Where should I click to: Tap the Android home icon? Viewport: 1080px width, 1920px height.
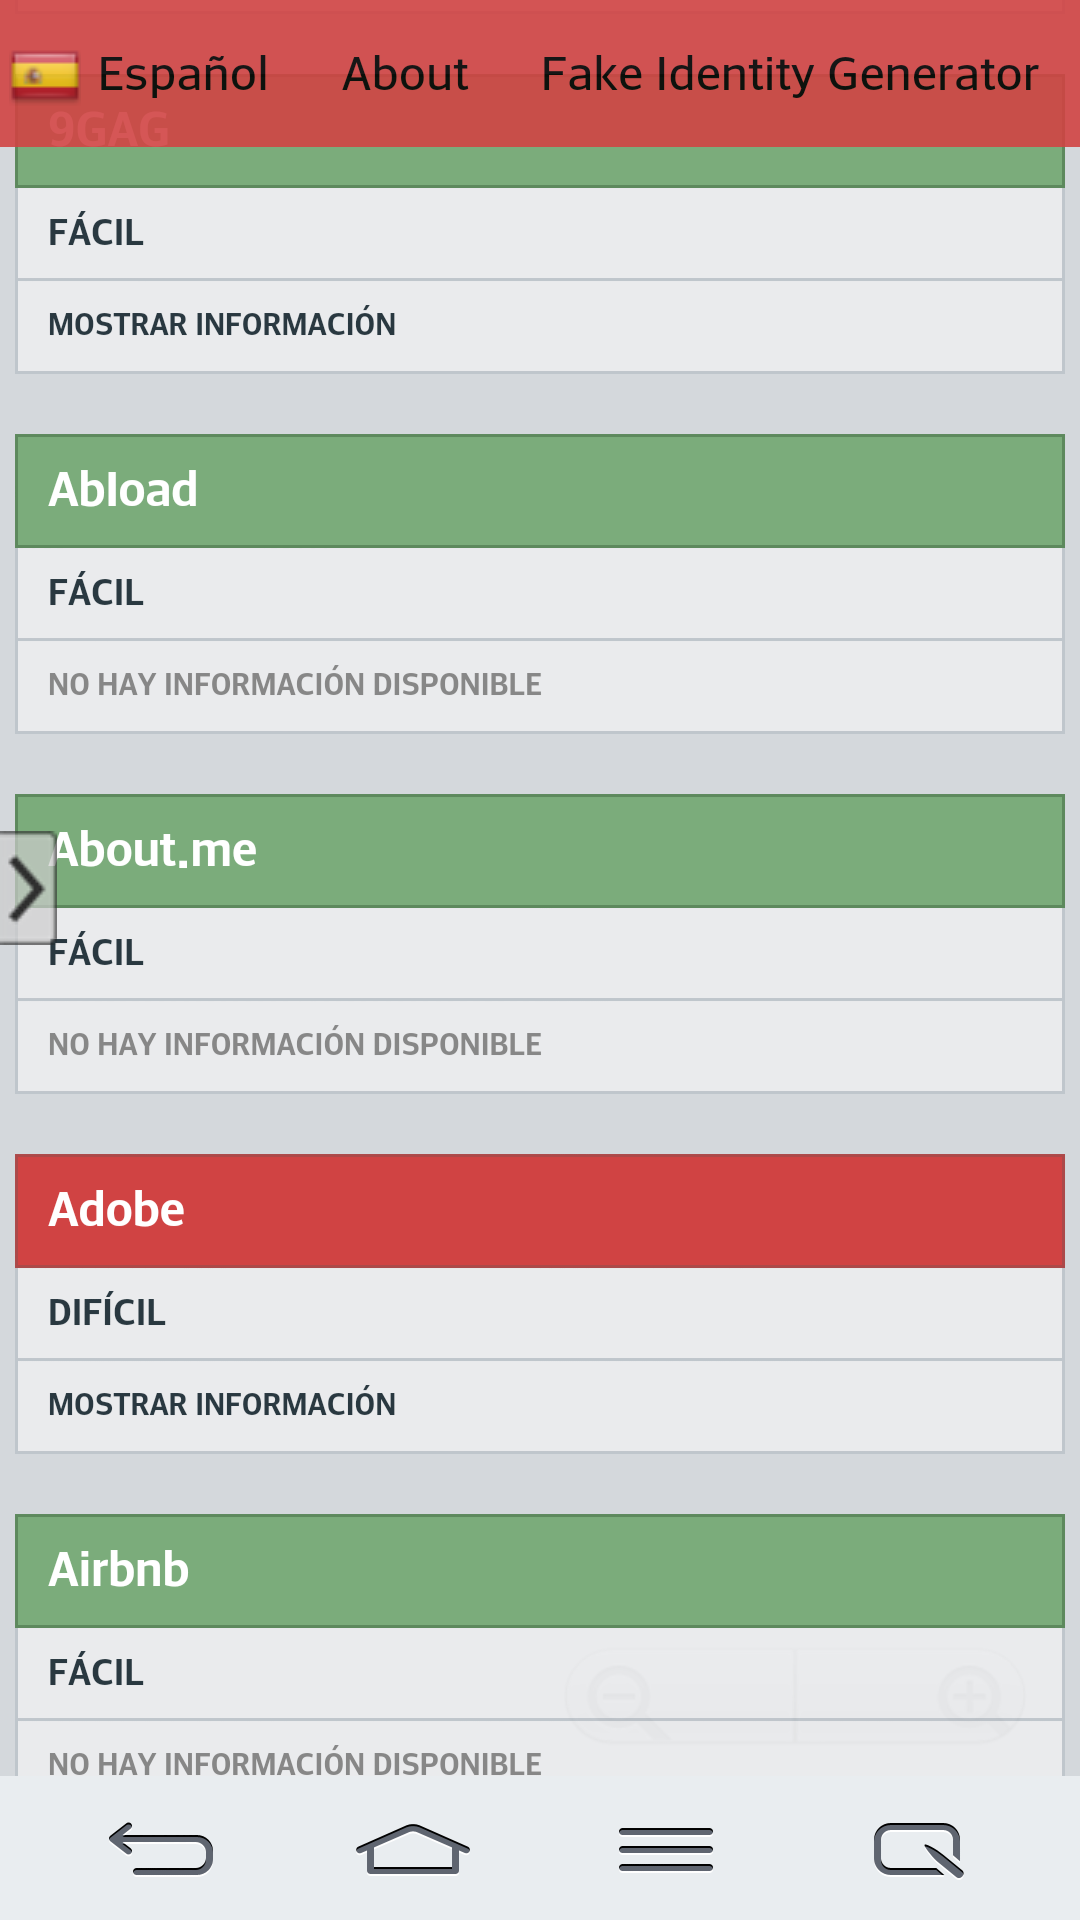click(x=412, y=1849)
